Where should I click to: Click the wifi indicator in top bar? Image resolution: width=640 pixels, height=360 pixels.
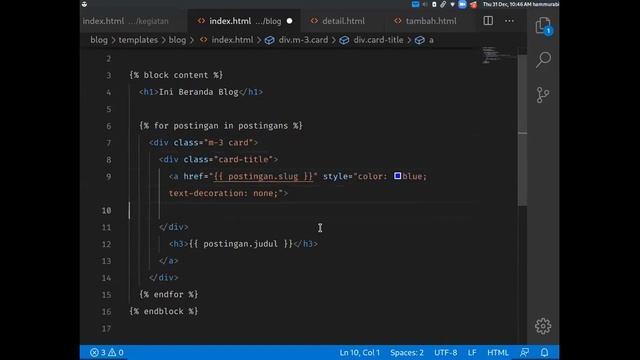coord(452,4)
